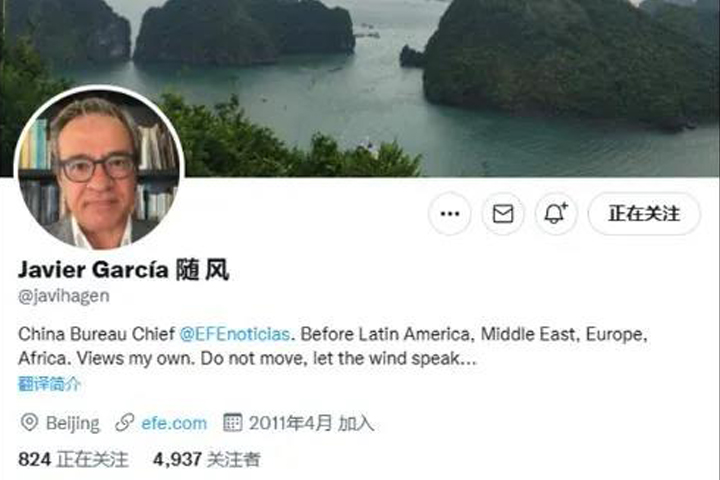Click the Javier García 随风 display name
Screen dimensions: 720x480
pos(124,270)
